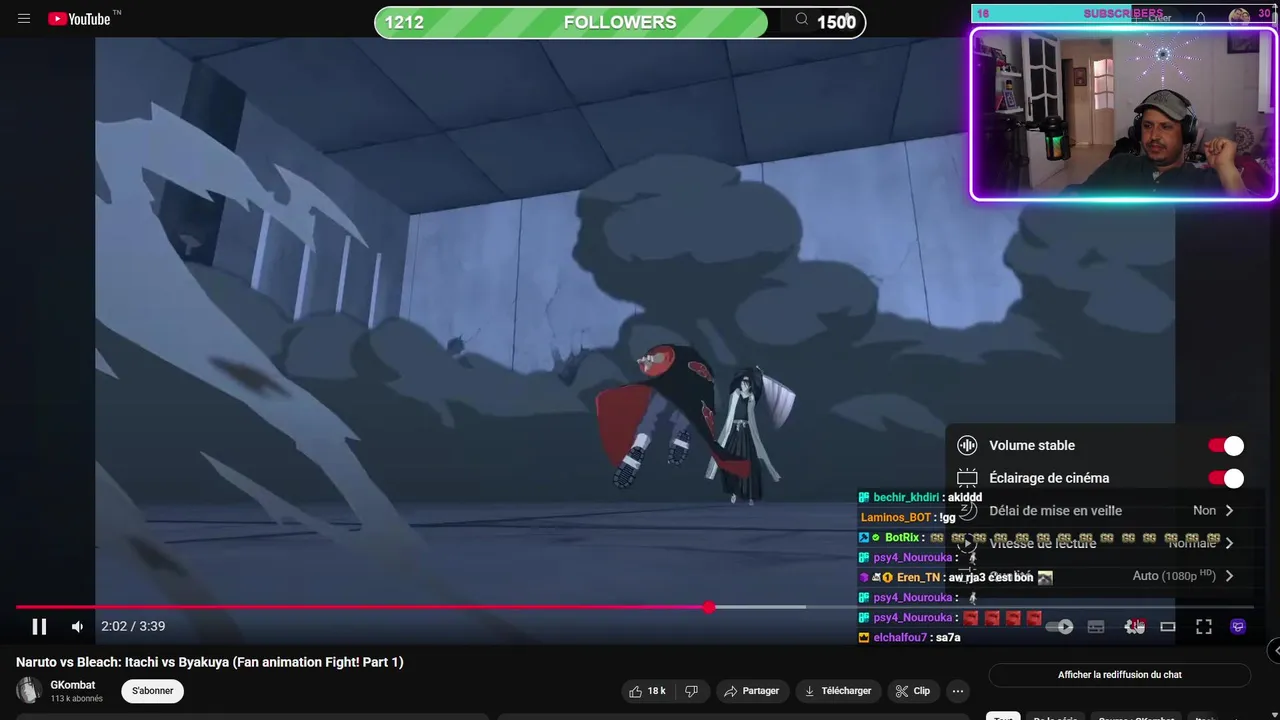Click chat username Eren_TN
Screen dimensions: 1280x720
pos(918,578)
